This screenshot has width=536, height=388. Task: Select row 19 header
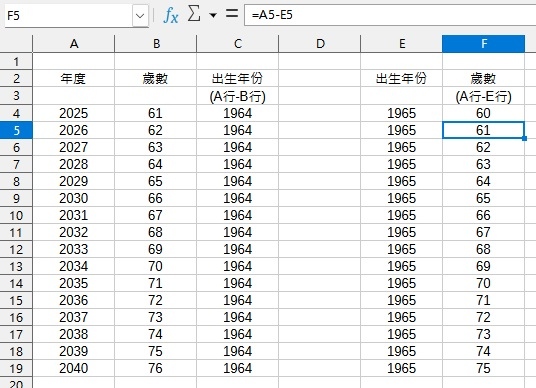click(x=16, y=369)
